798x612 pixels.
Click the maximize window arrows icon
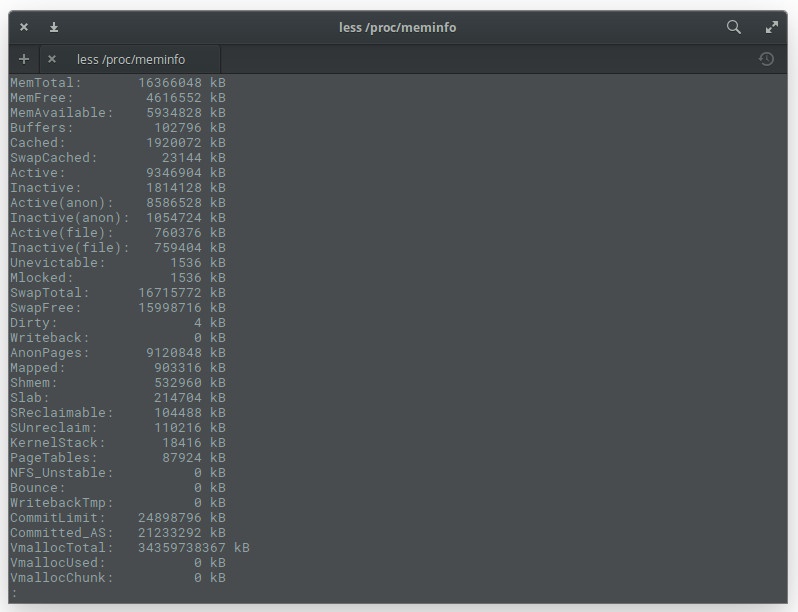point(772,27)
